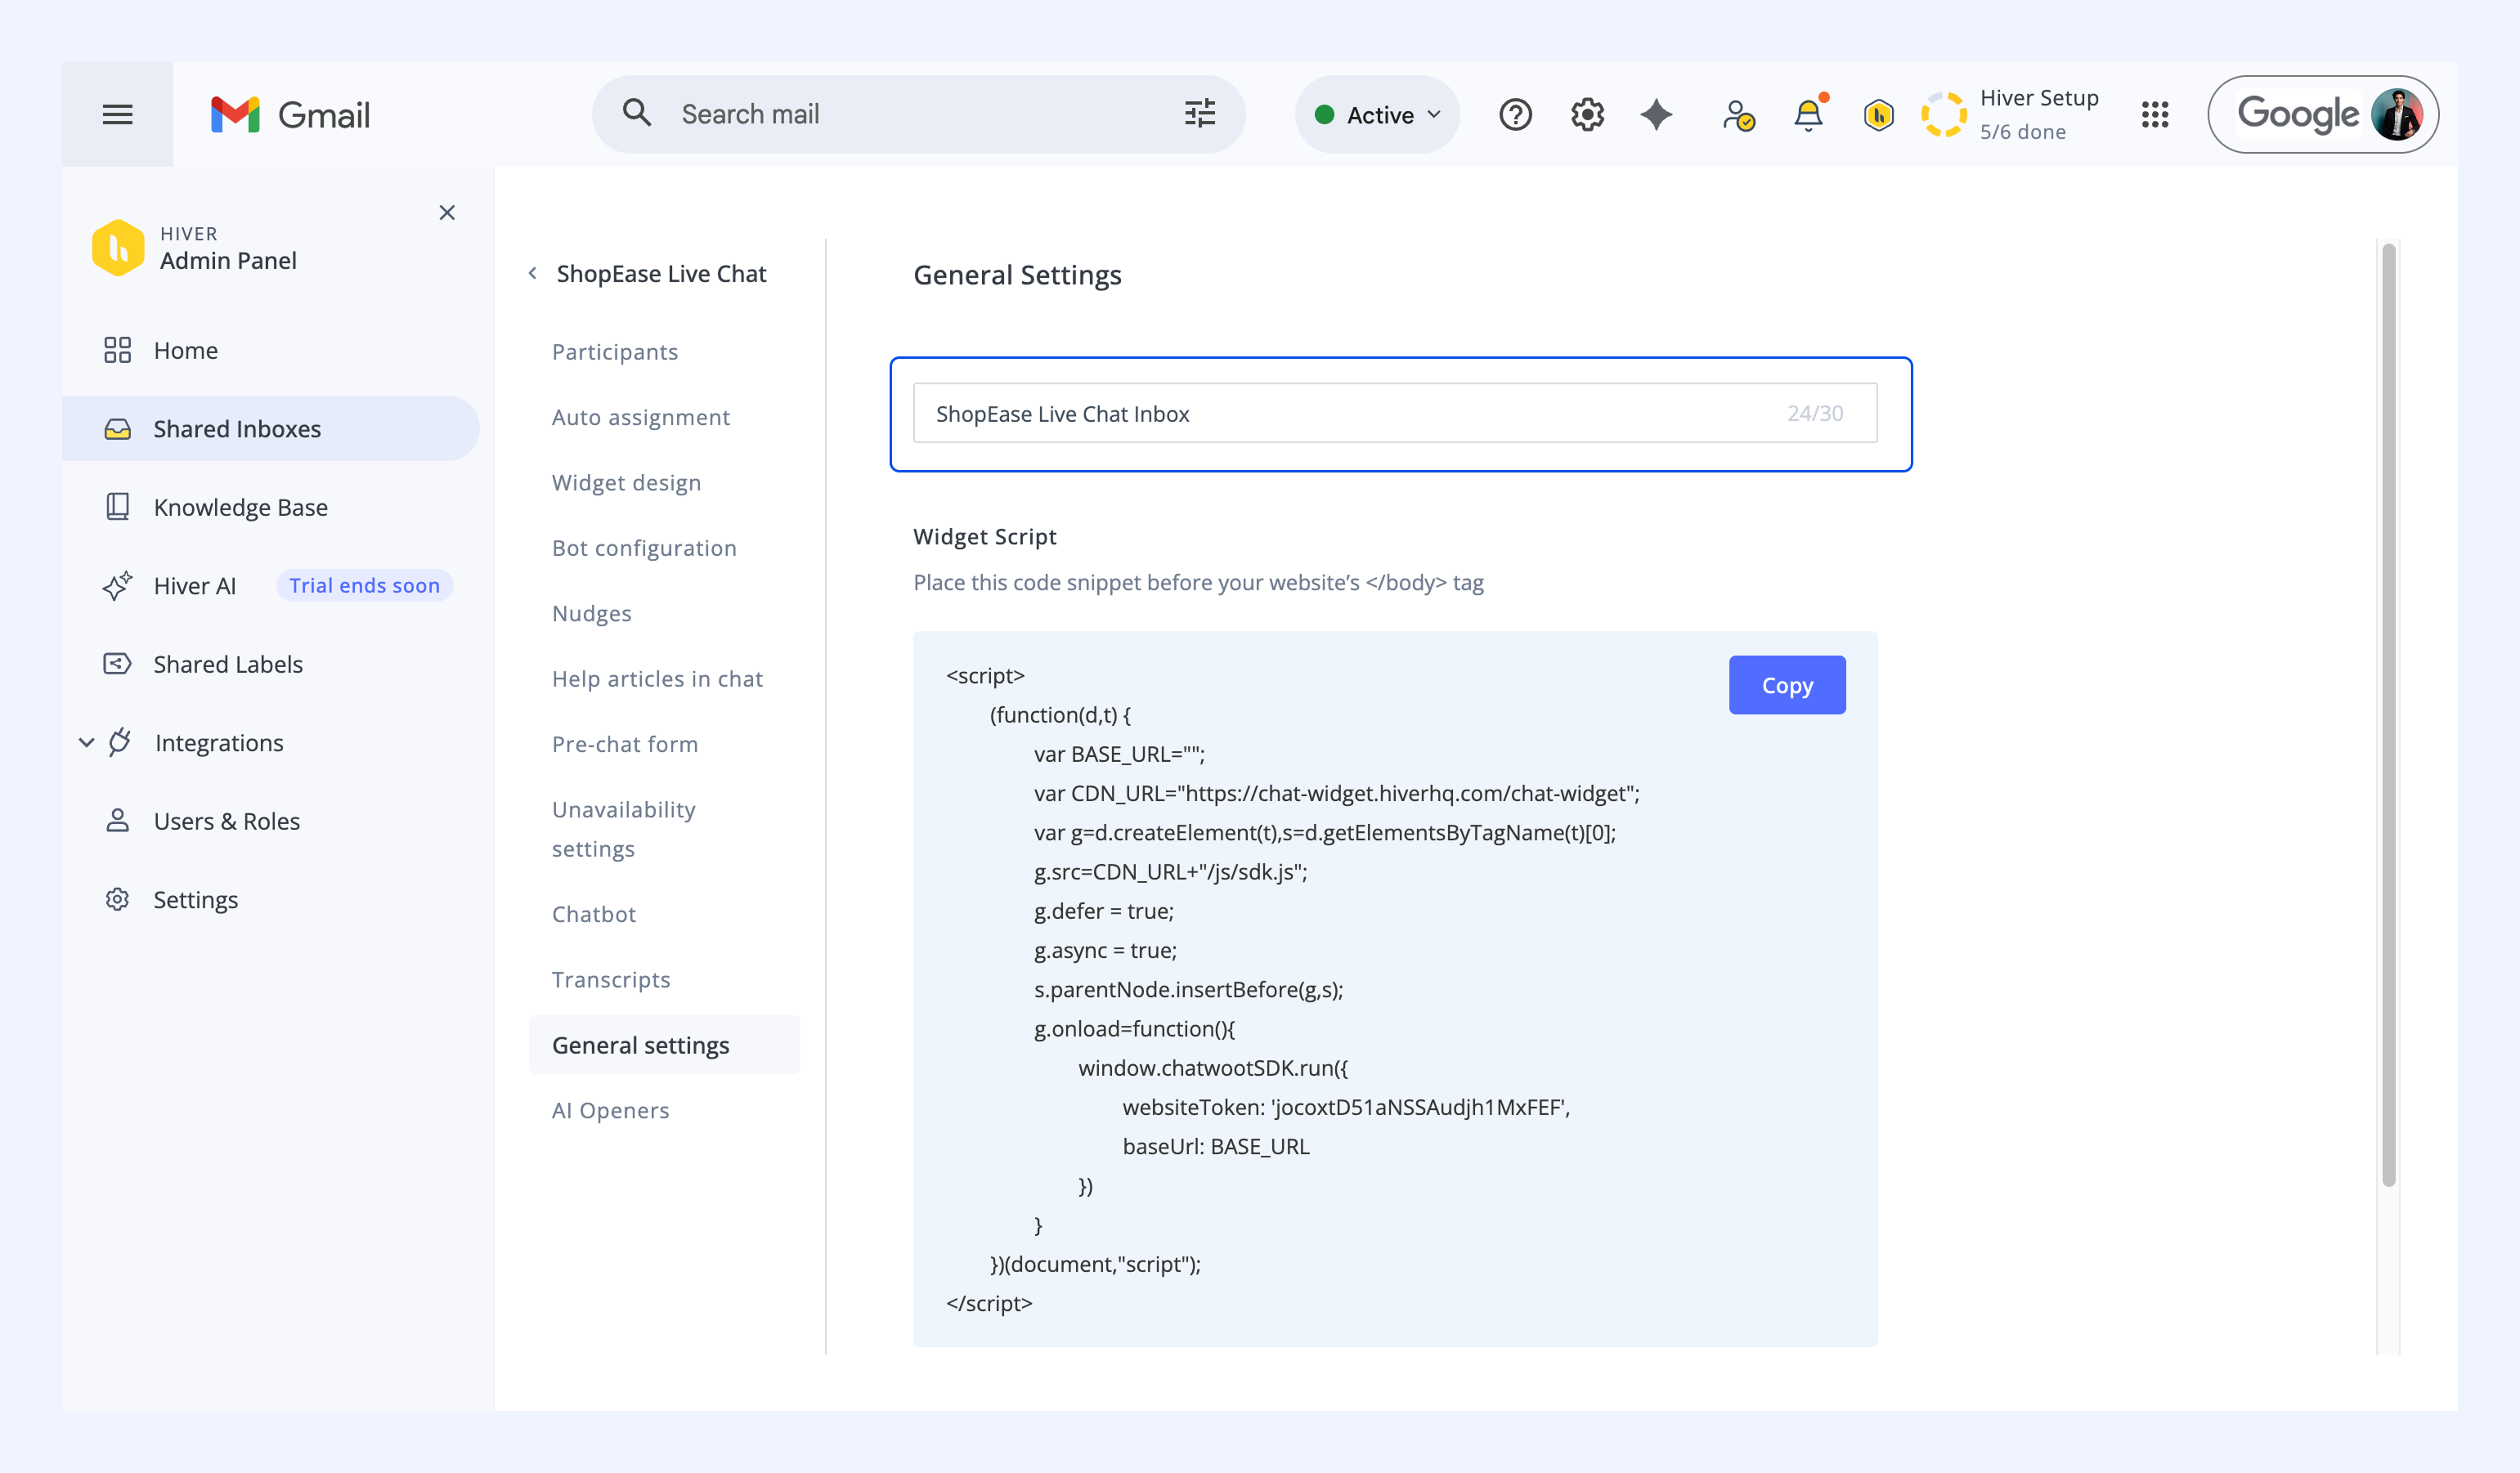Copy the widget script
The height and width of the screenshot is (1473, 2520).
click(x=1786, y=685)
